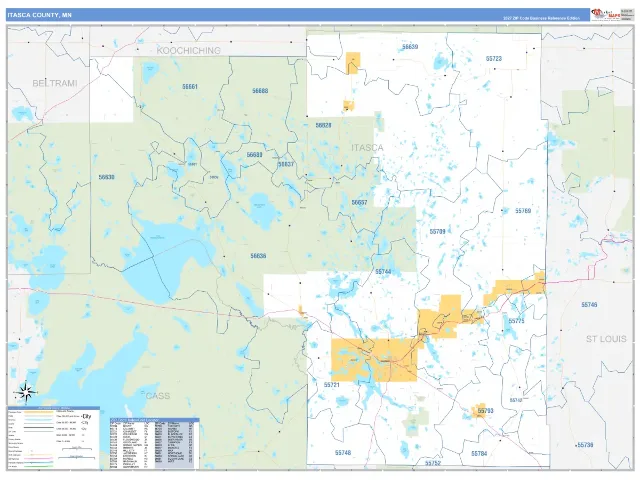640x480 pixels.
Task: Click ZIP code label 55744
Action: click(x=383, y=272)
